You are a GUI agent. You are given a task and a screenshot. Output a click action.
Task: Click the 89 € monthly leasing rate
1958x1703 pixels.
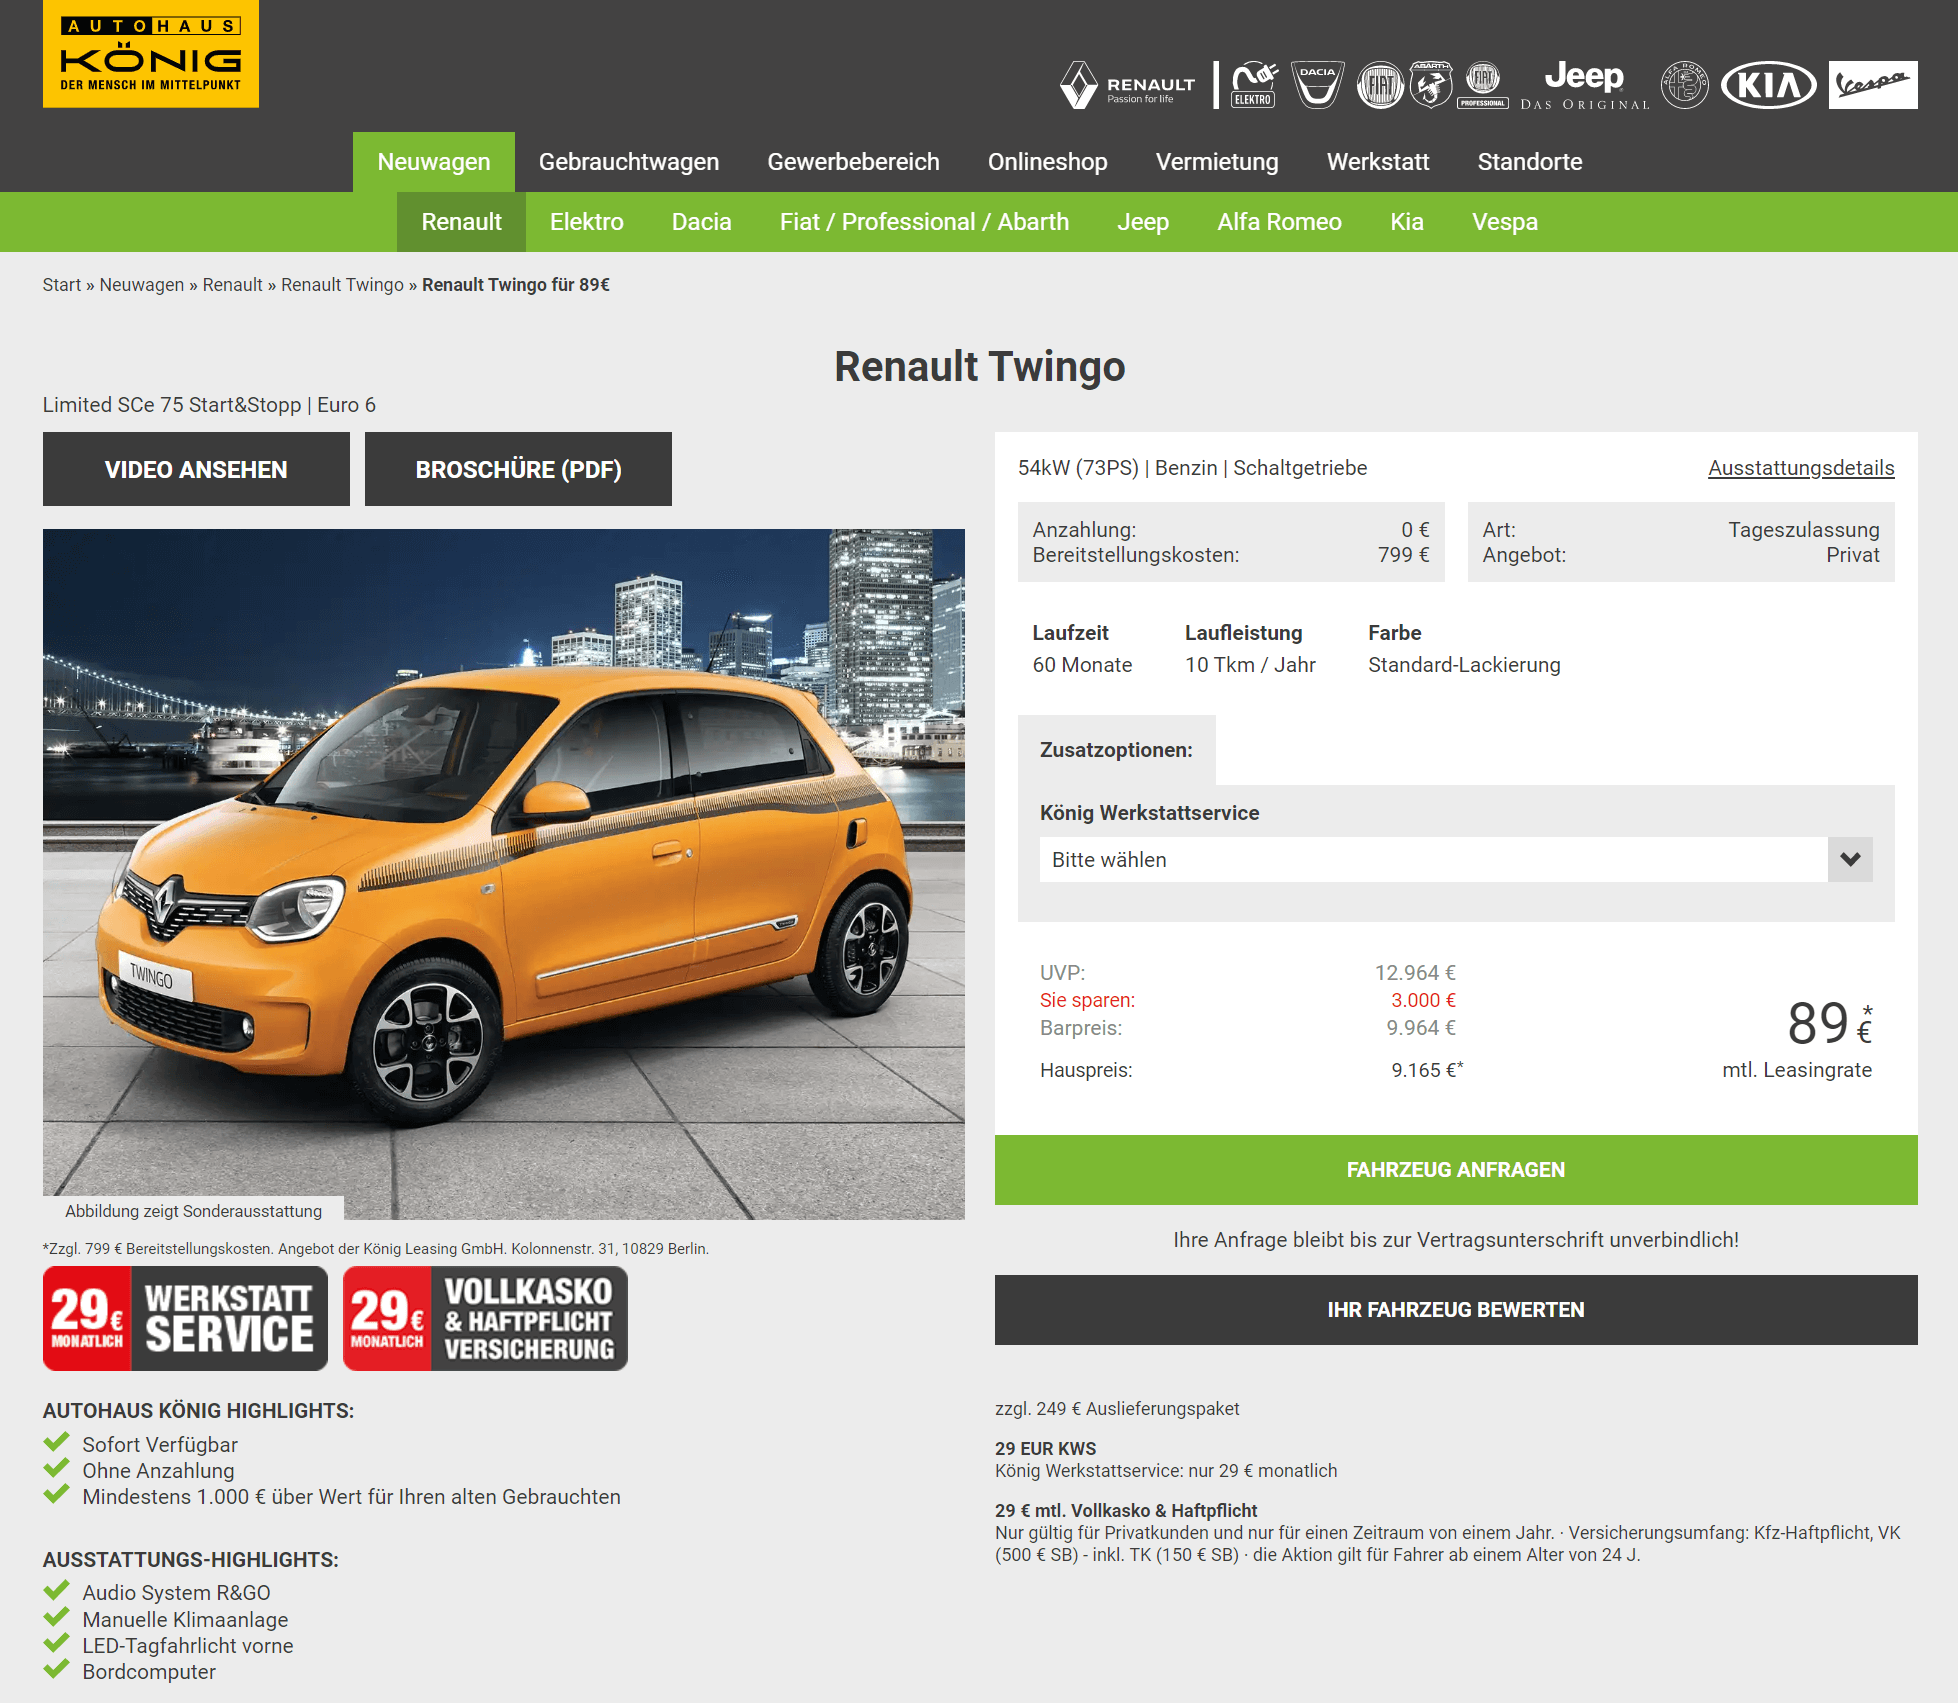pyautogui.click(x=1829, y=1024)
